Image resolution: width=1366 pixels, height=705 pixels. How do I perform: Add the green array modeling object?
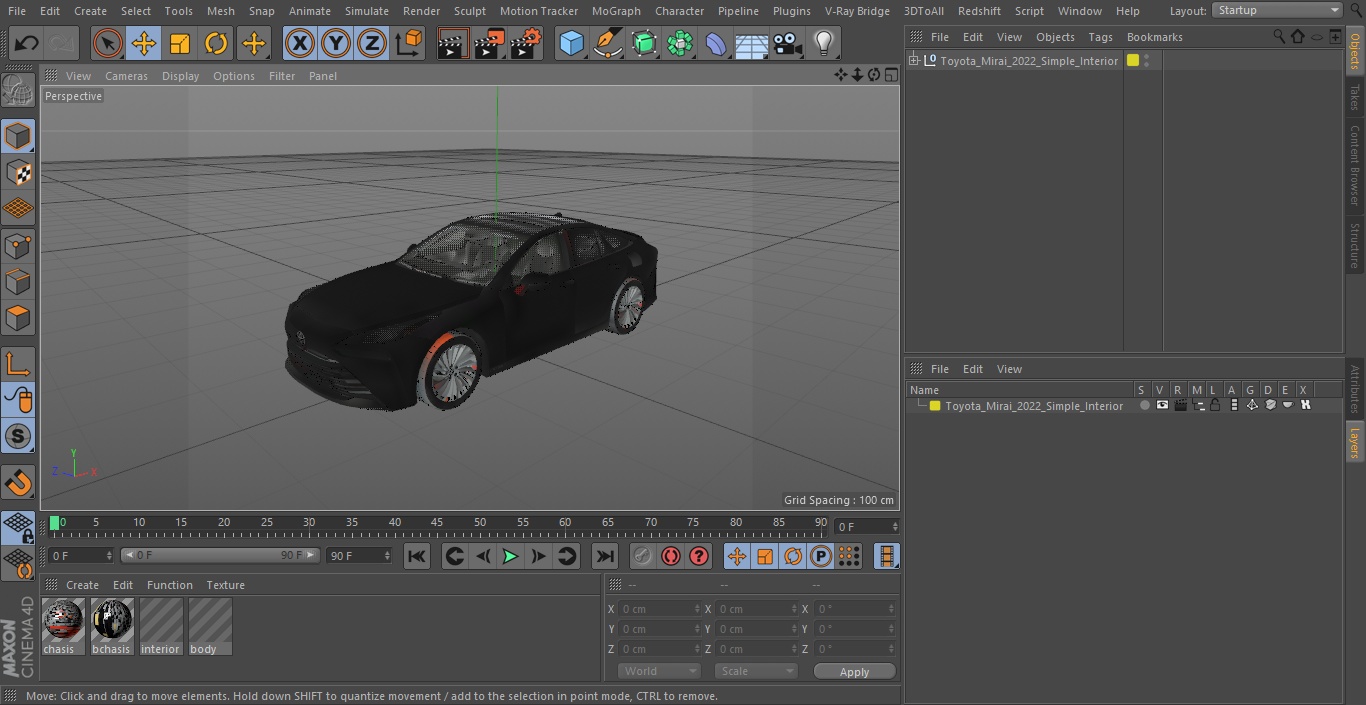pos(680,43)
